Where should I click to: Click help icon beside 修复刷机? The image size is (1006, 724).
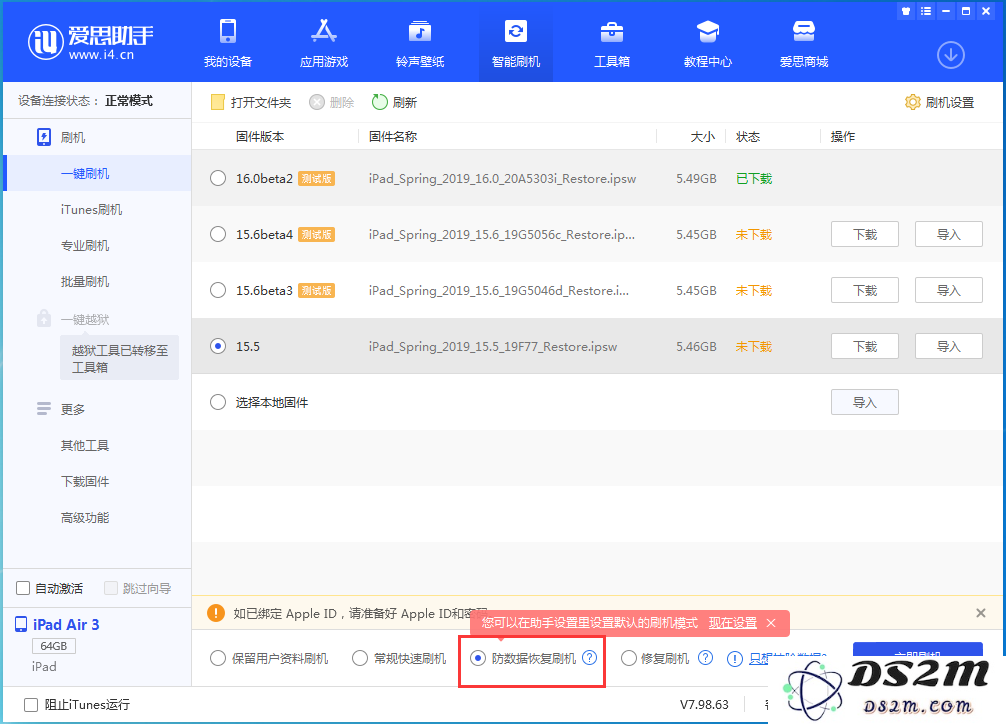click(x=705, y=658)
